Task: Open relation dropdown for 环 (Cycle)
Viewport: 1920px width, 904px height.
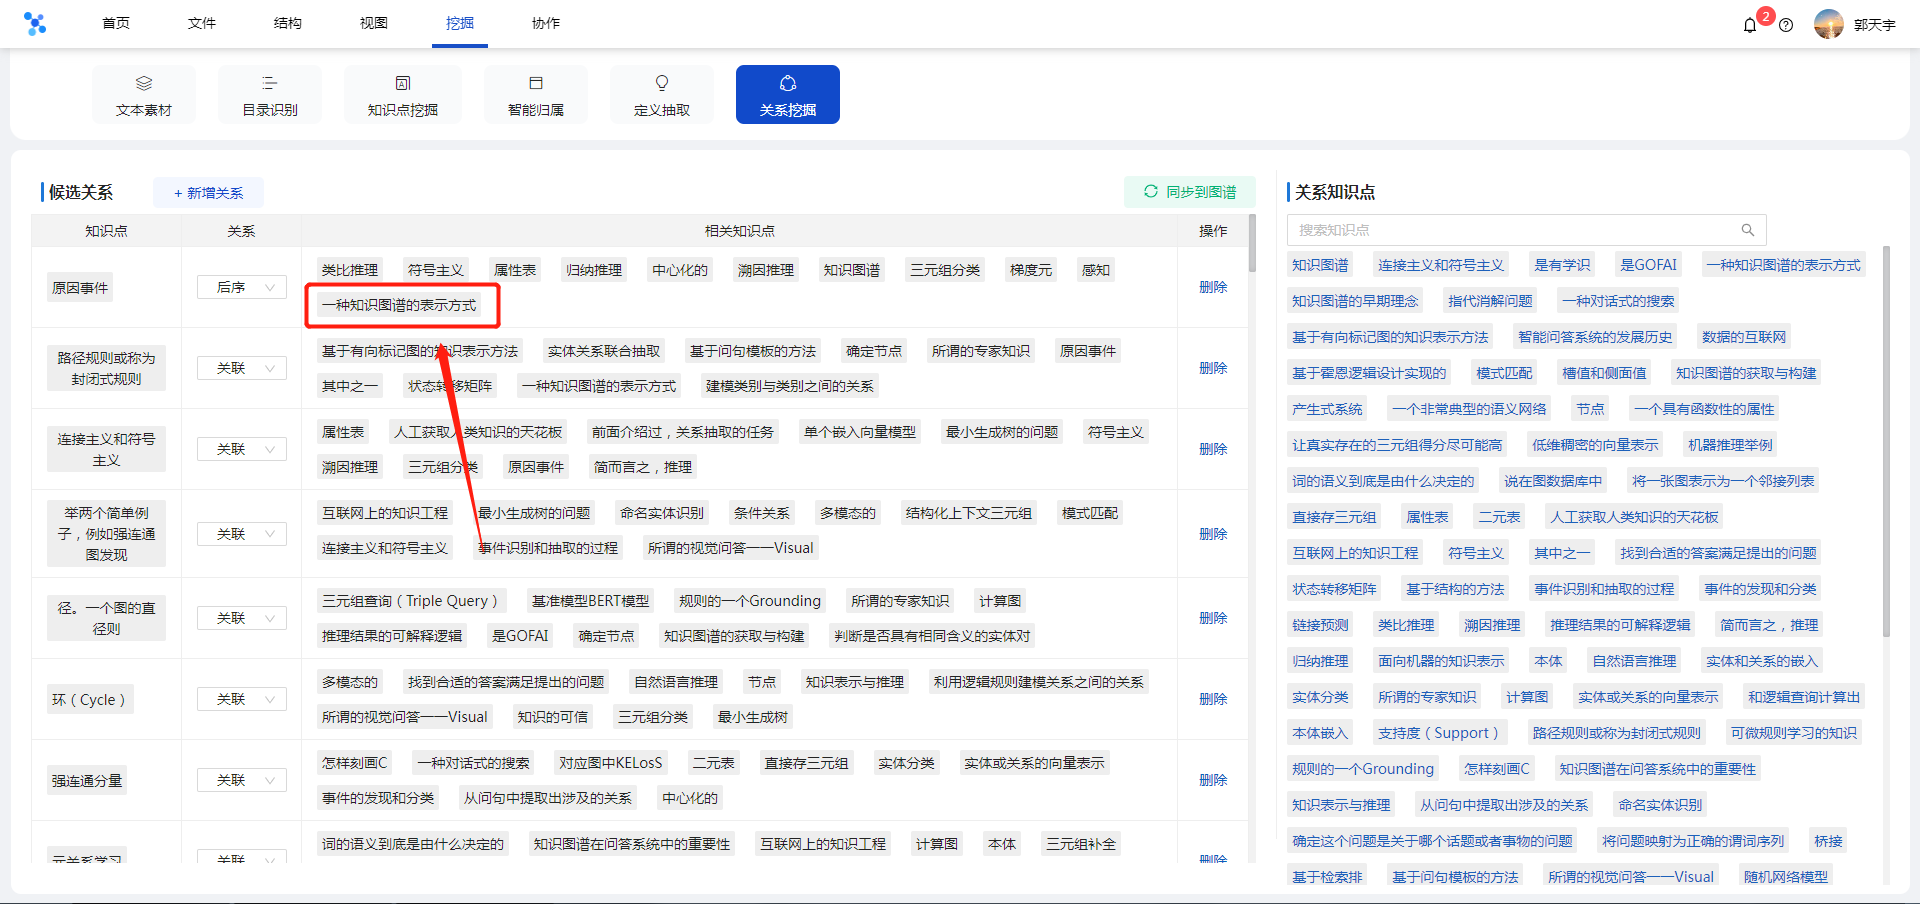Action: click(x=242, y=699)
